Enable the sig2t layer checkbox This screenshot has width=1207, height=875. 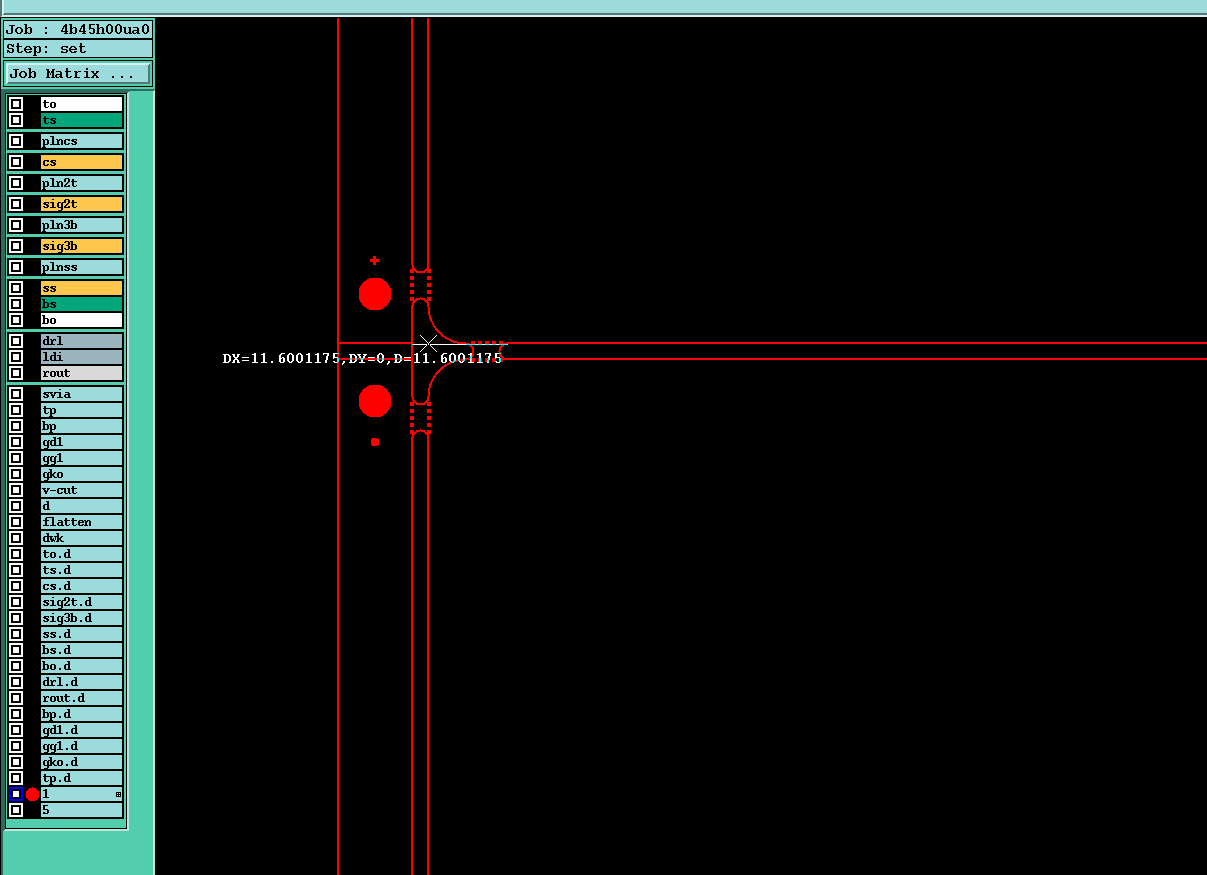tap(16, 204)
